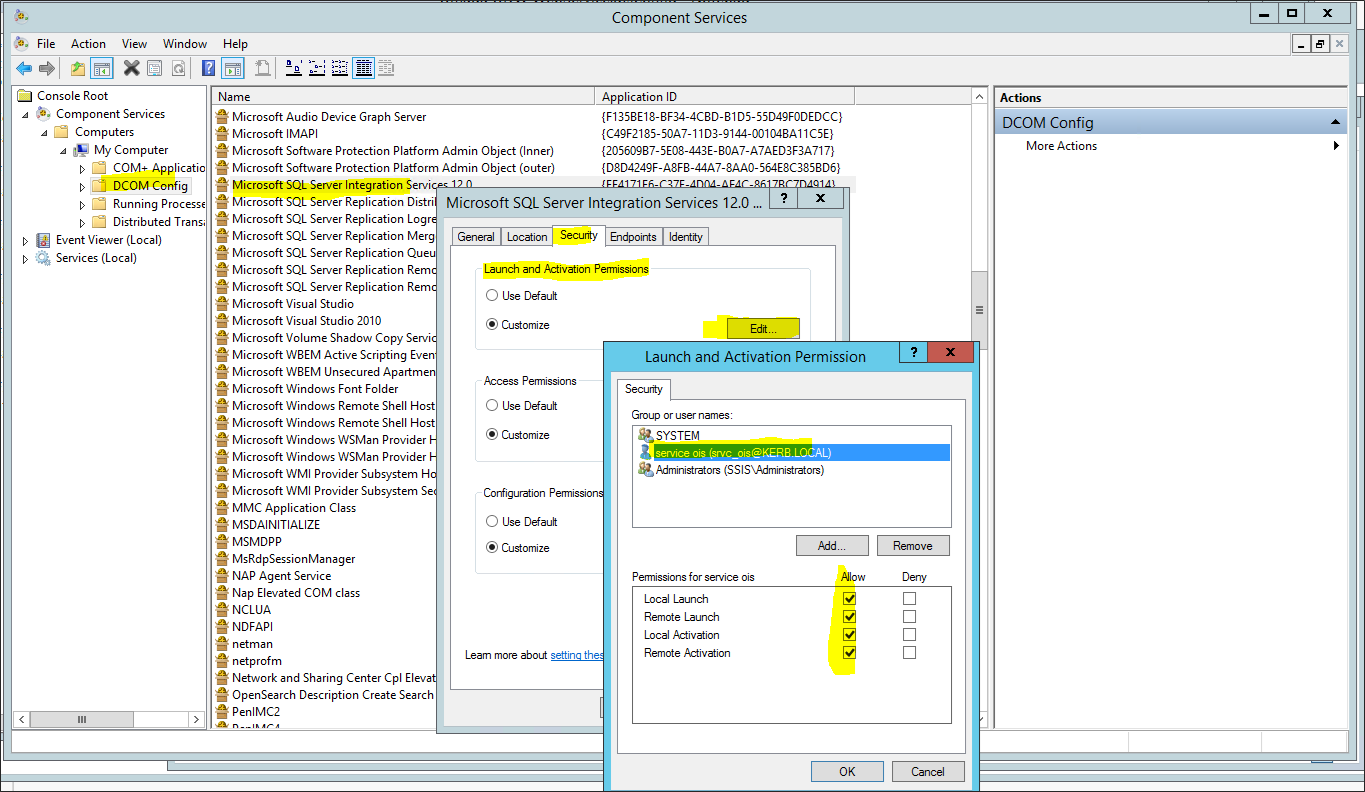Switch to the General tab
Image resolution: width=1365 pixels, height=792 pixels.
476,237
